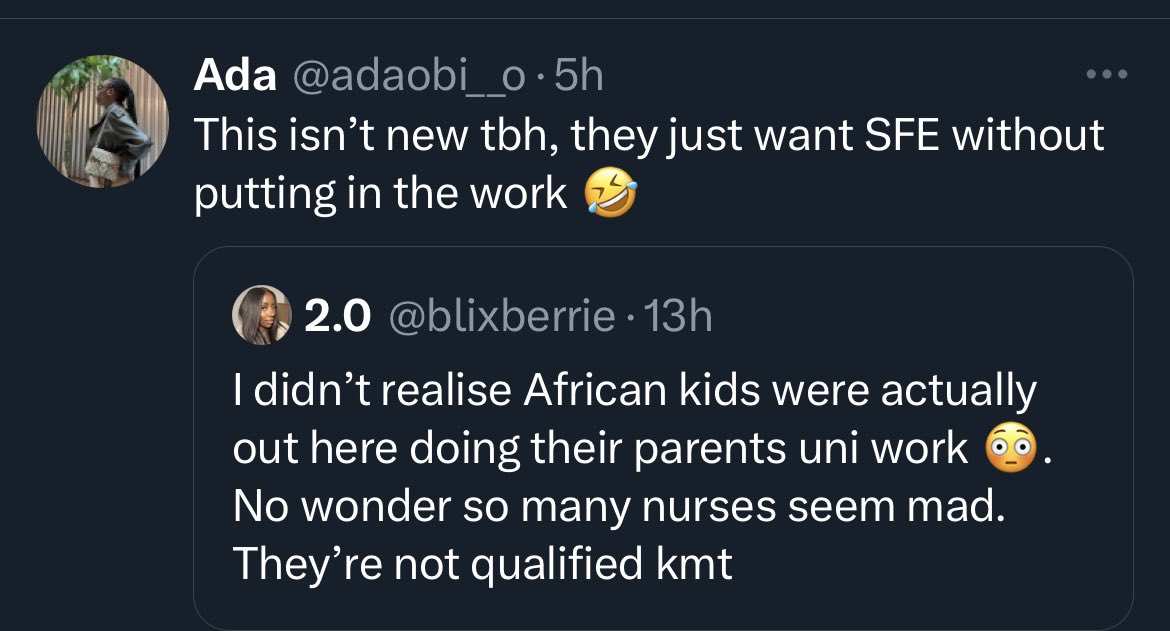Screen dimensions: 1170x631
Task: Click the @blixberrie handle
Action: [502, 317]
